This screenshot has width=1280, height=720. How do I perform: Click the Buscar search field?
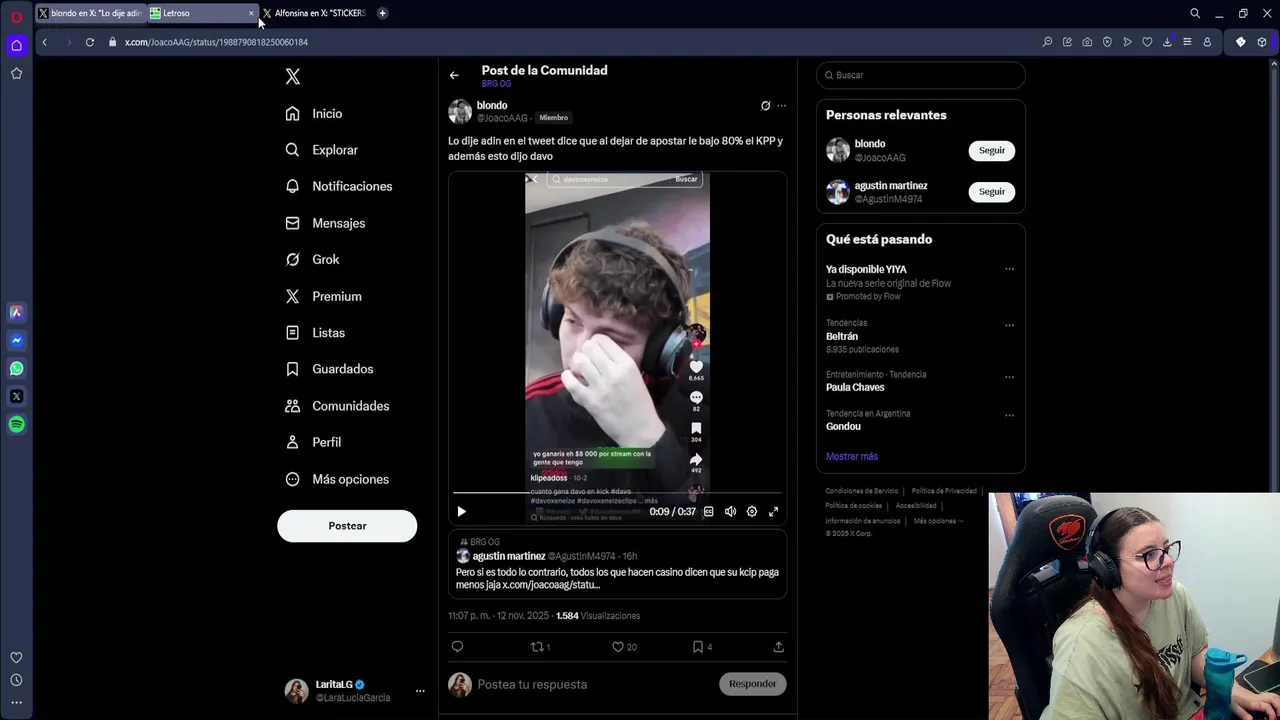coord(921,75)
